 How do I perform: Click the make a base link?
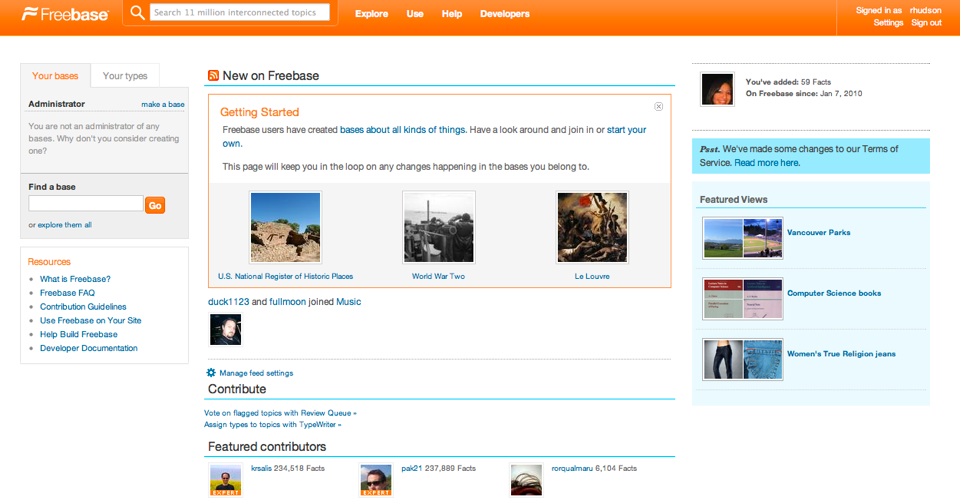(163, 104)
